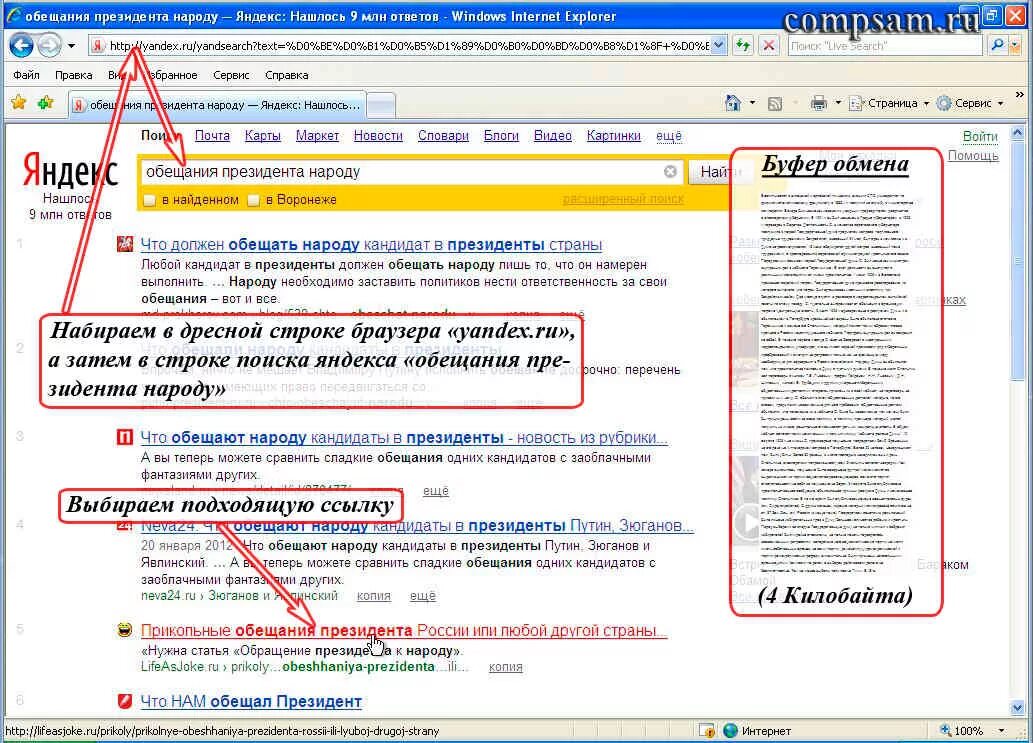This screenshot has height=743, width=1033.
Task: Open the Видео link
Action: 553,136
